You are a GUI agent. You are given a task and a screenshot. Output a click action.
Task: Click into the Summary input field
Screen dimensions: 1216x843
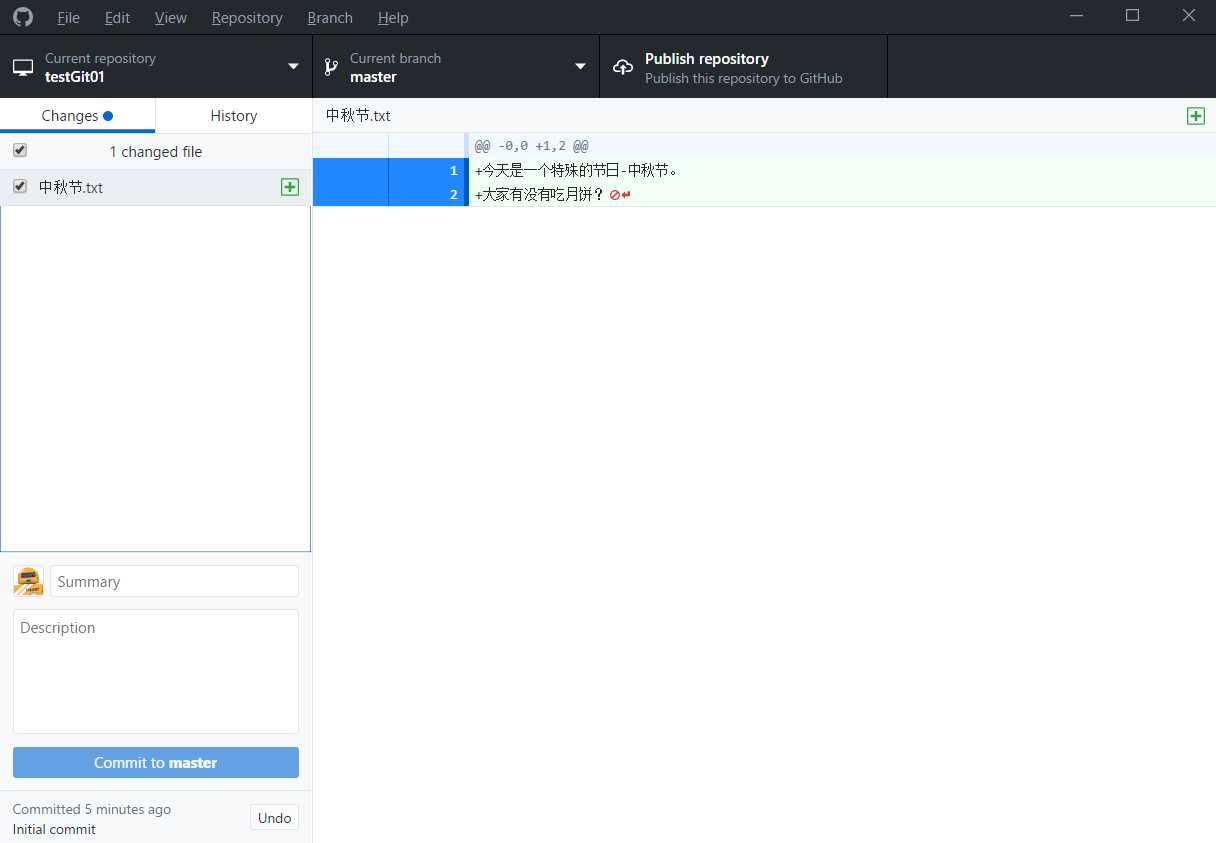tap(174, 581)
